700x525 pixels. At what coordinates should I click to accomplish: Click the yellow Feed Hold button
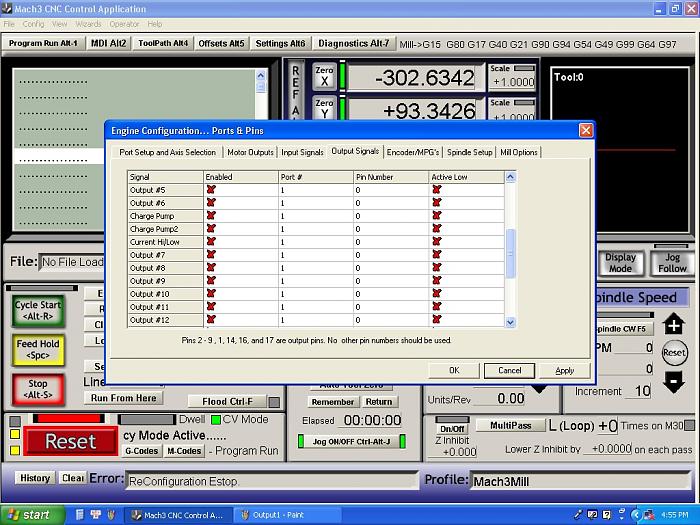pyautogui.click(x=38, y=349)
